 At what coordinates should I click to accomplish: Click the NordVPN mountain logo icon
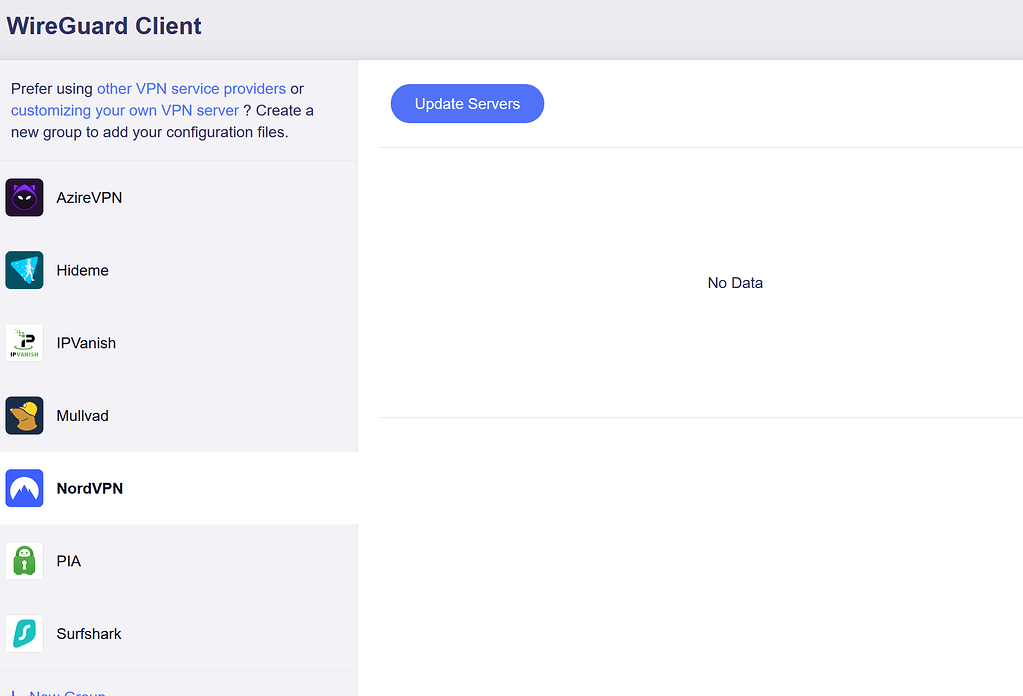tap(24, 489)
